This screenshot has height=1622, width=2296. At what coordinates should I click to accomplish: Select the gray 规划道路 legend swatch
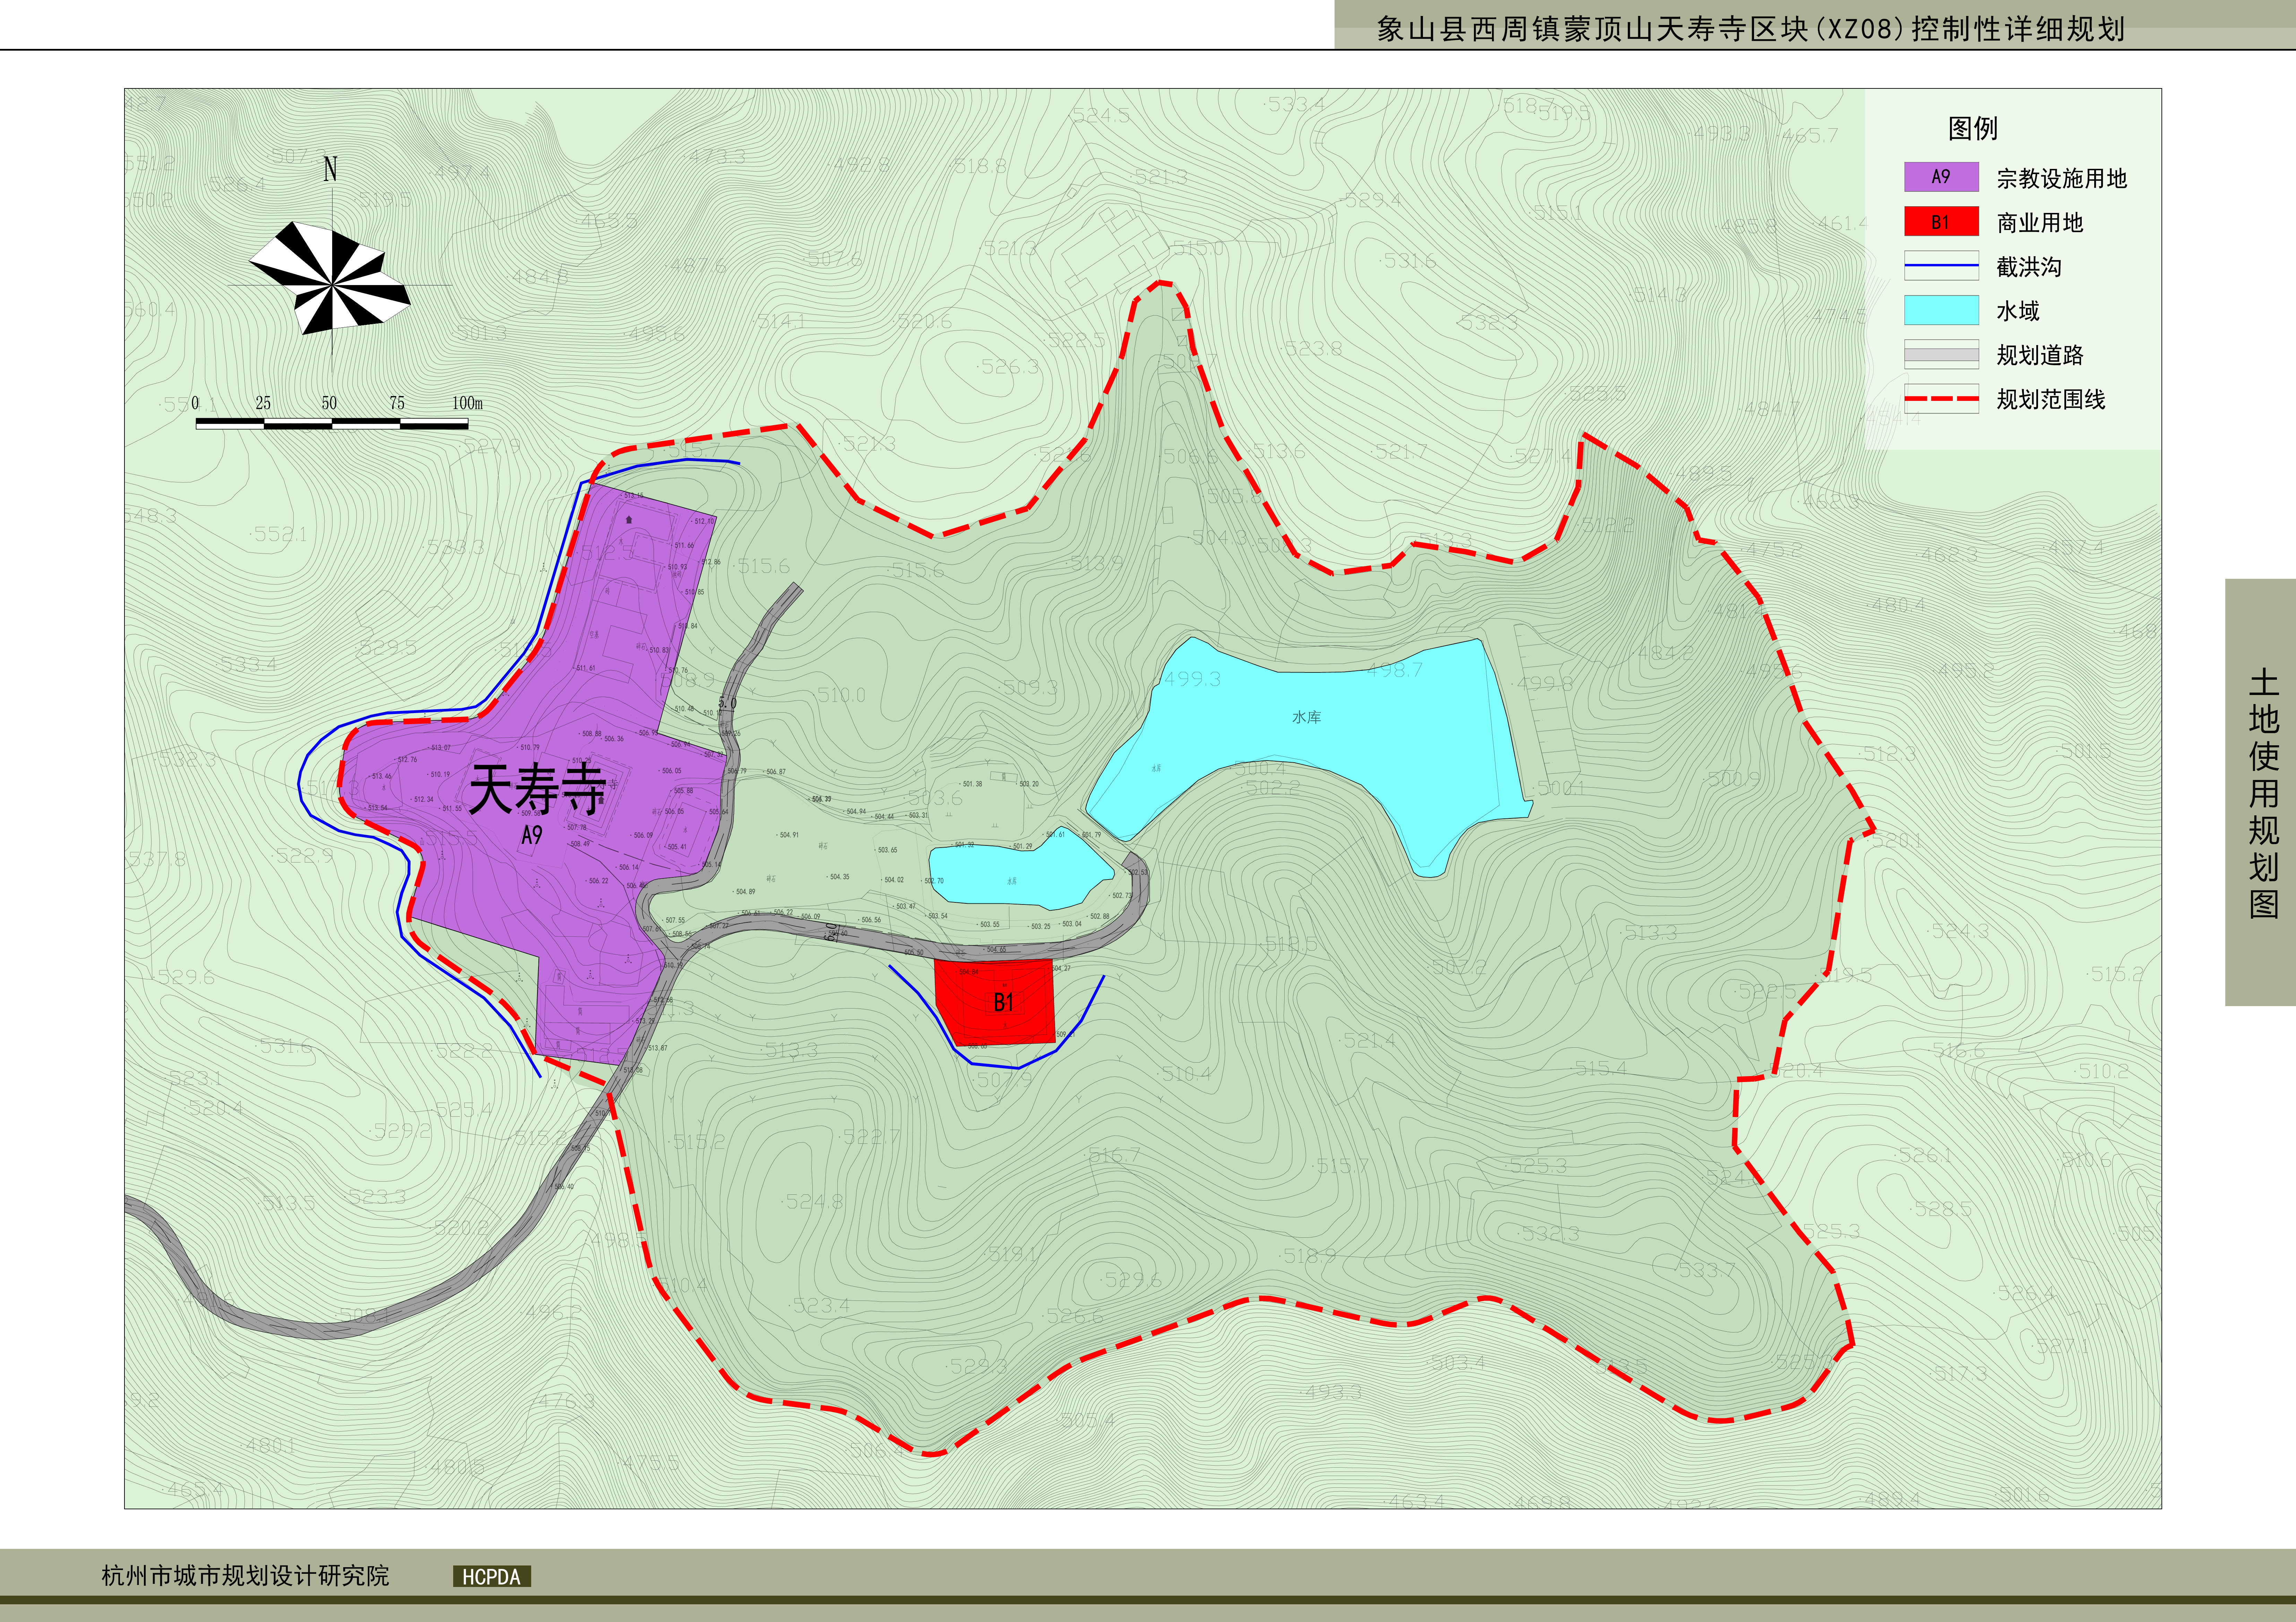(x=1941, y=354)
